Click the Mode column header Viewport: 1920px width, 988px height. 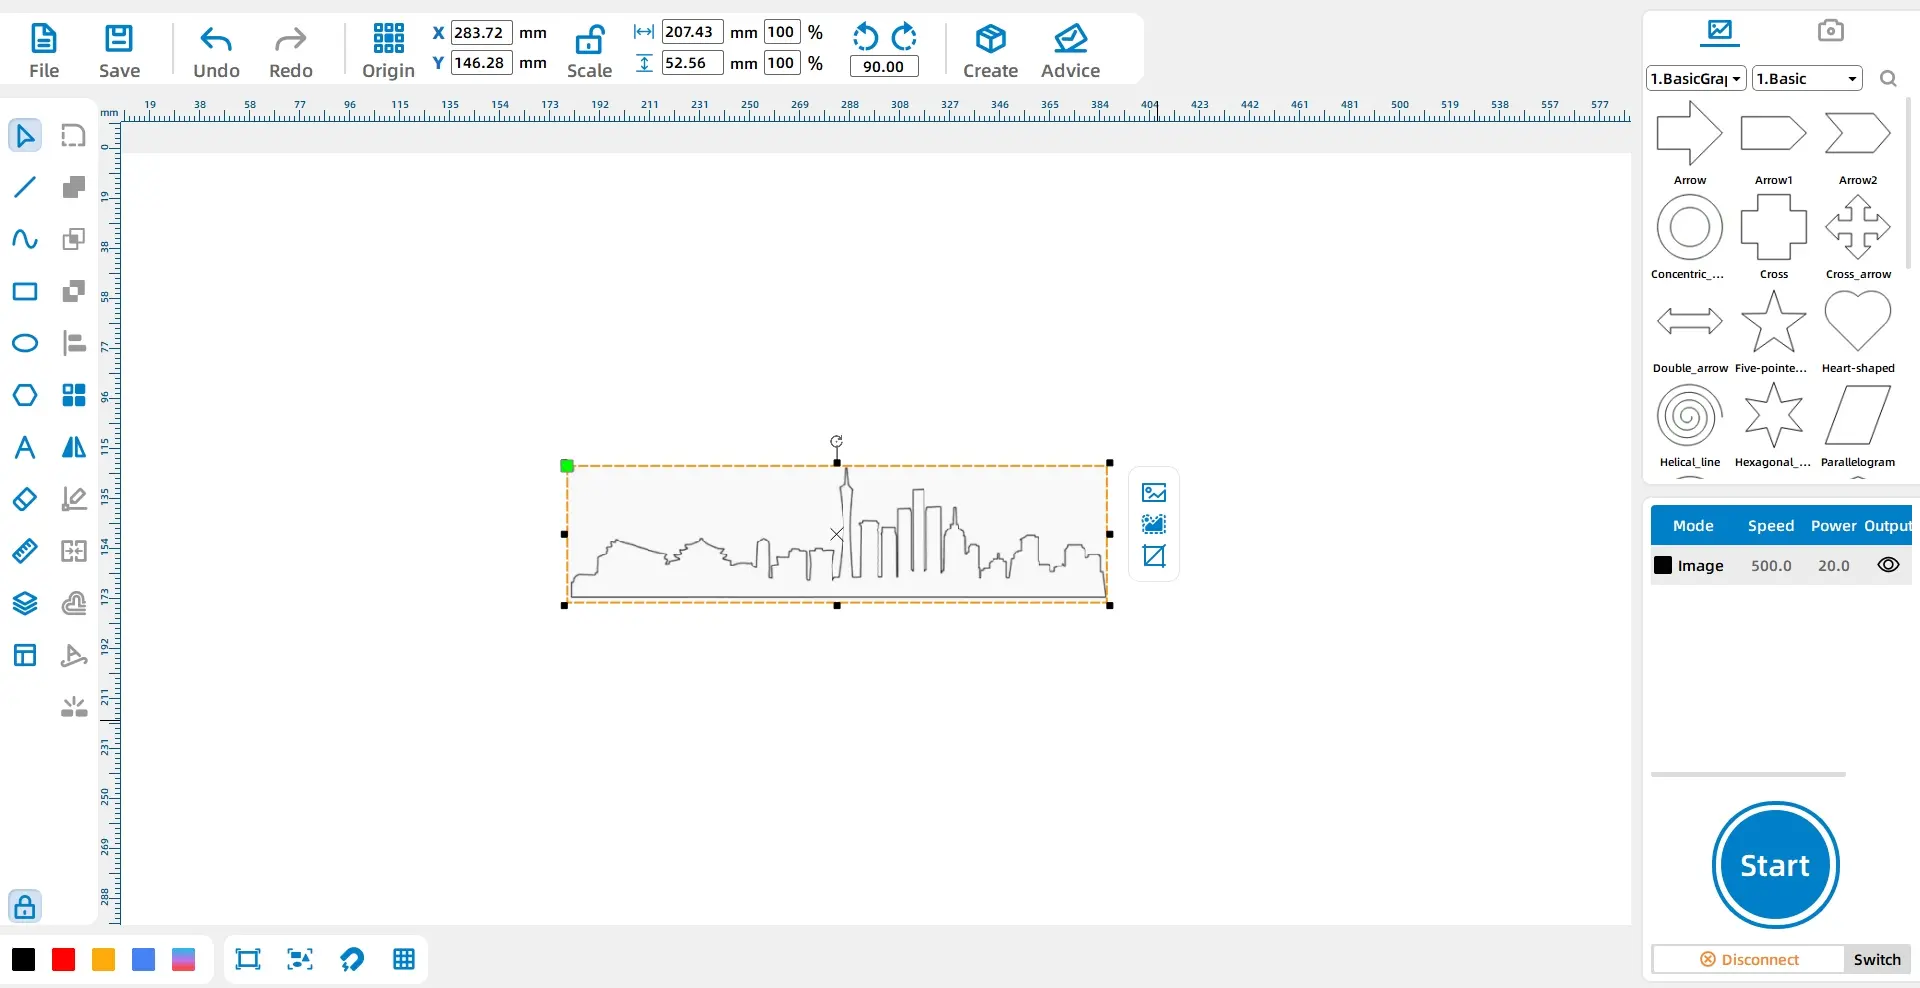coord(1693,526)
